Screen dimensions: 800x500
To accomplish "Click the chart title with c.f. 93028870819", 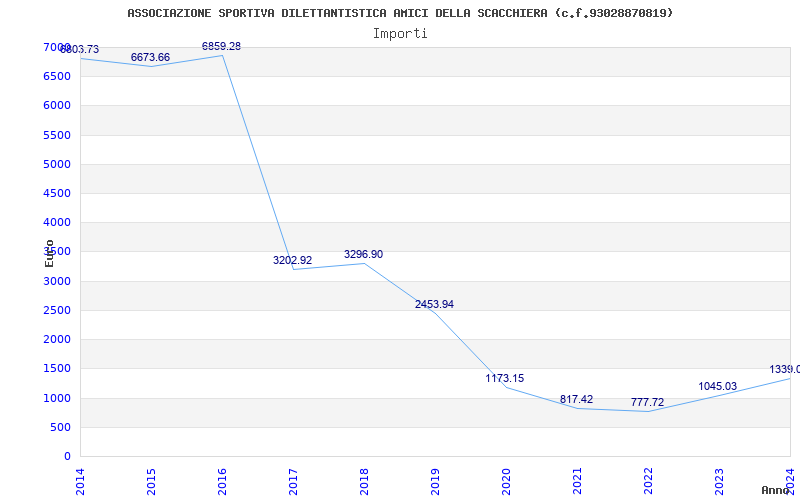I will pos(400,13).
